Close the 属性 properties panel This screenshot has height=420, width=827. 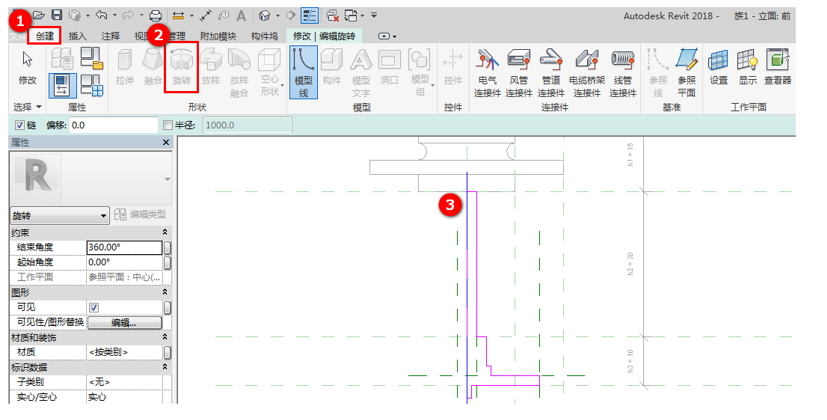click(166, 142)
